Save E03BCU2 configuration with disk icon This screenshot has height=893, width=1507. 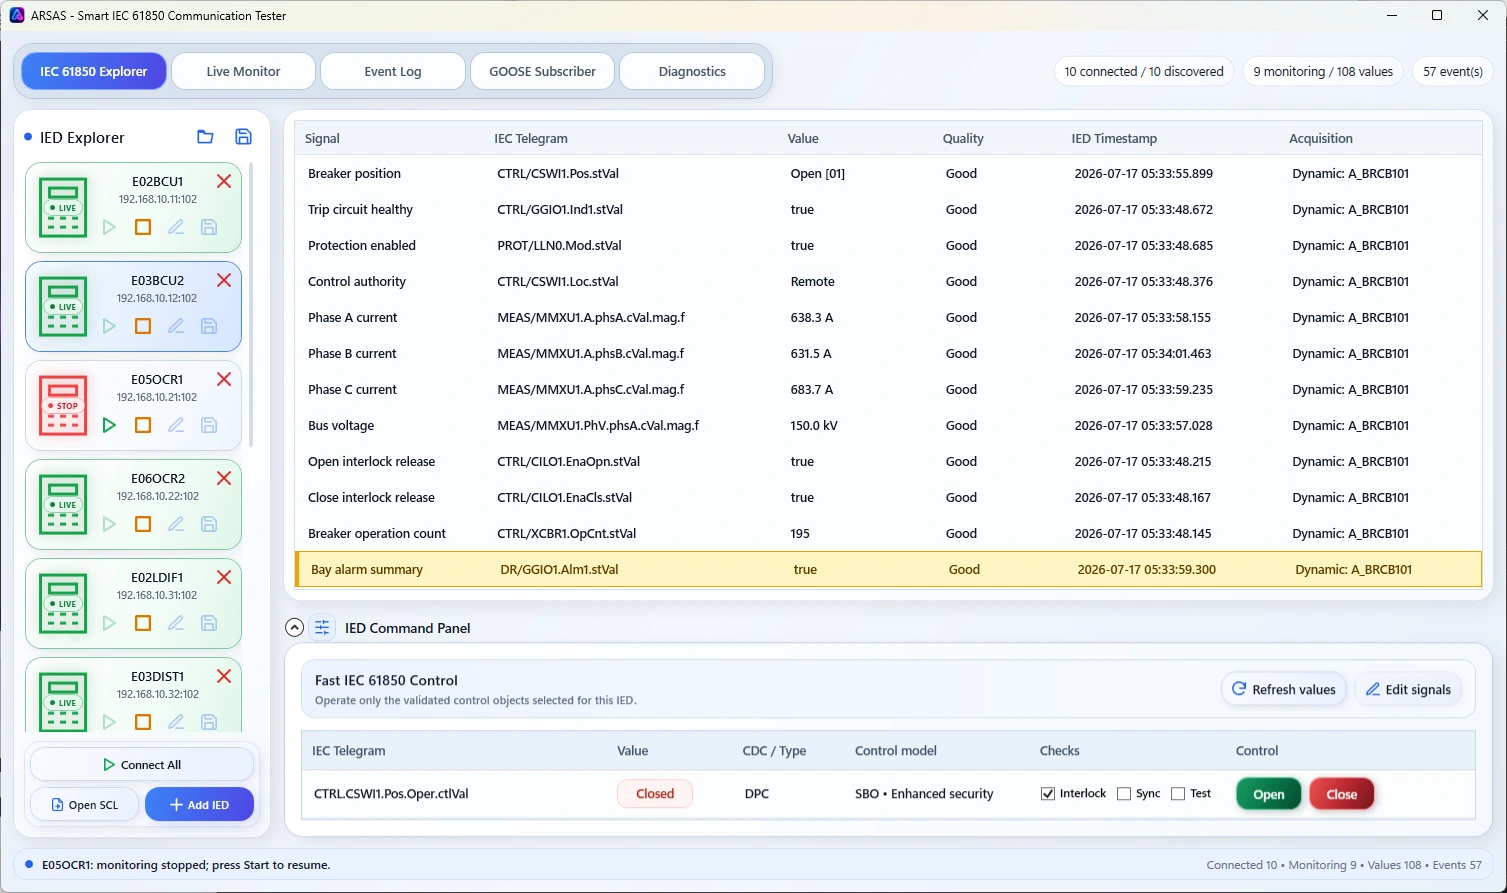tap(209, 326)
